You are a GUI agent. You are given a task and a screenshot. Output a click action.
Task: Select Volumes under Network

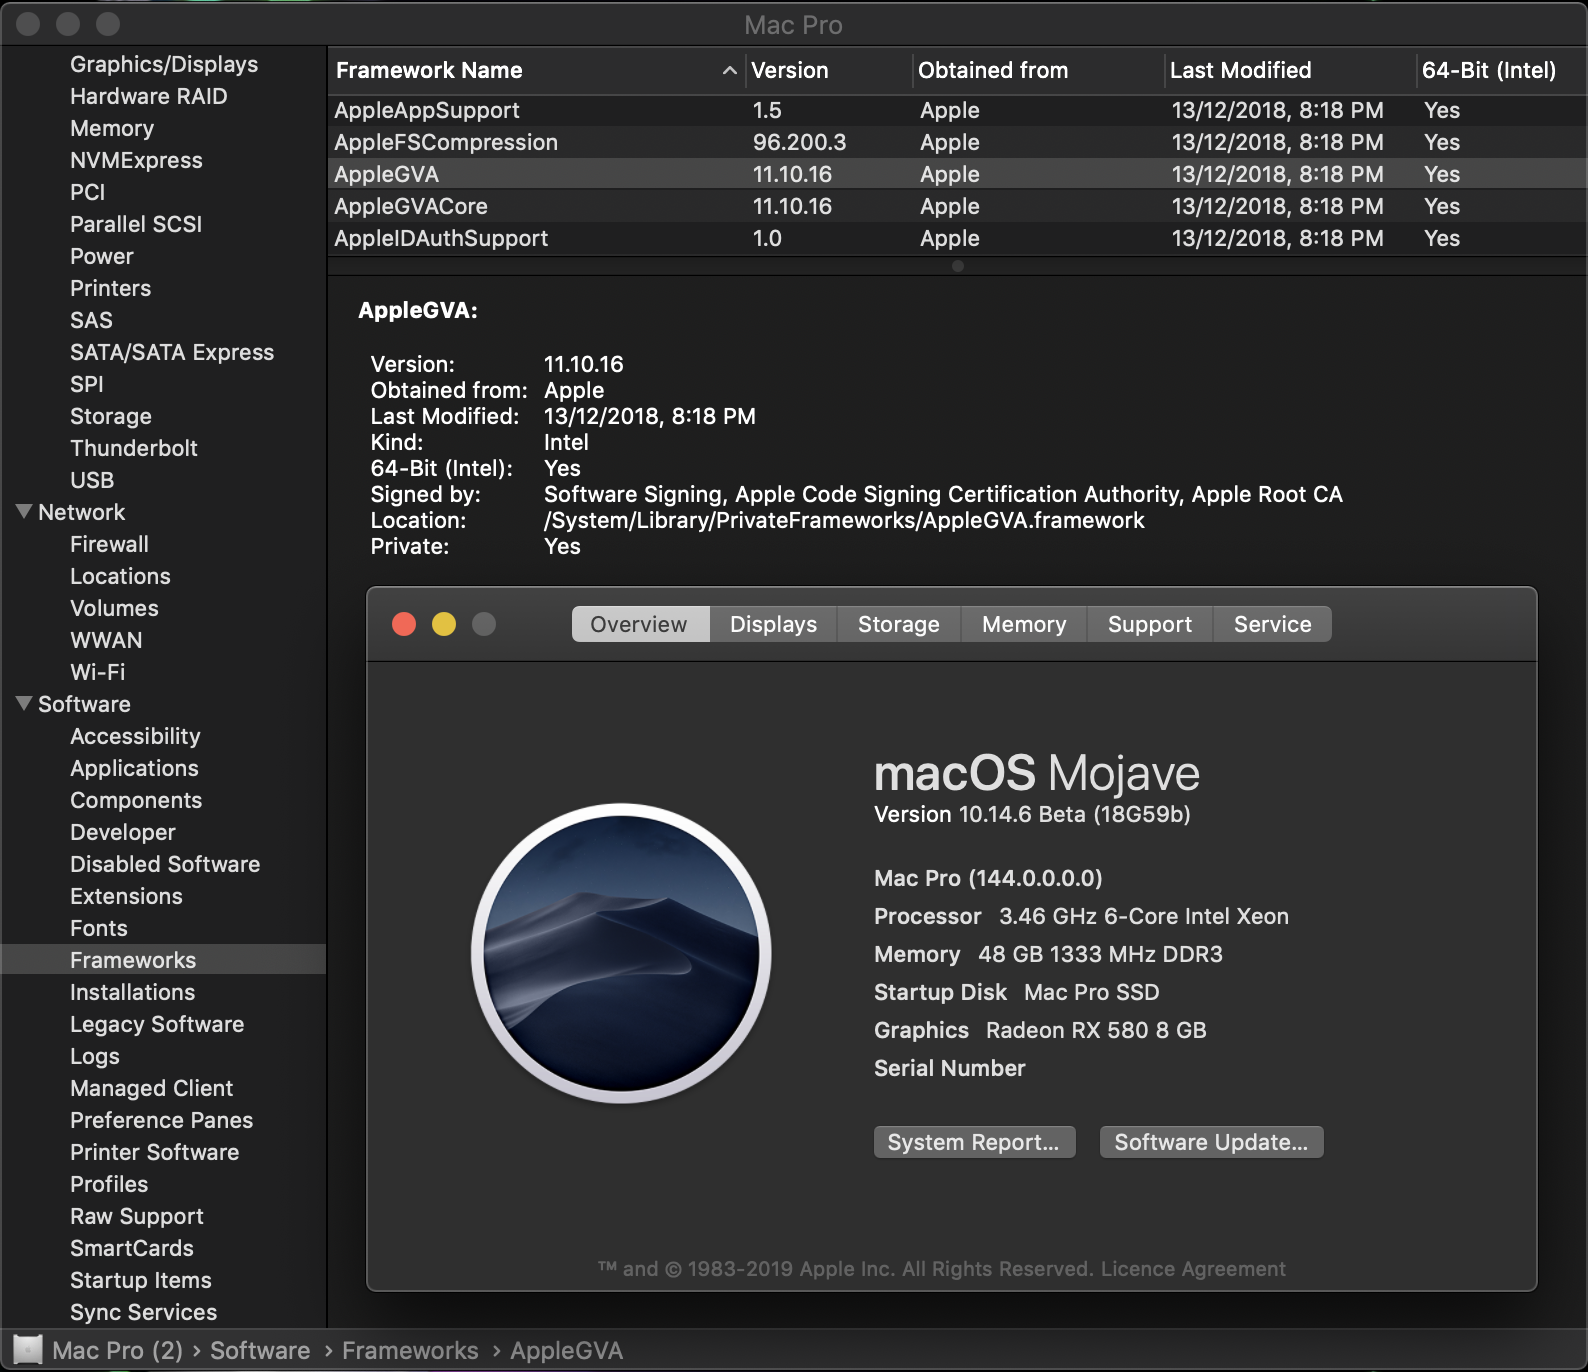pos(114,608)
